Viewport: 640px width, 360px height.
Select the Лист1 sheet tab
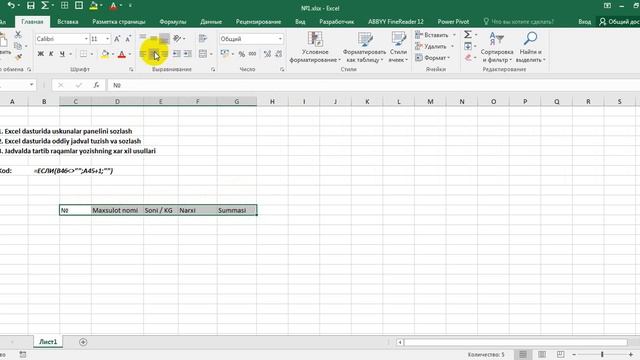tap(48, 342)
